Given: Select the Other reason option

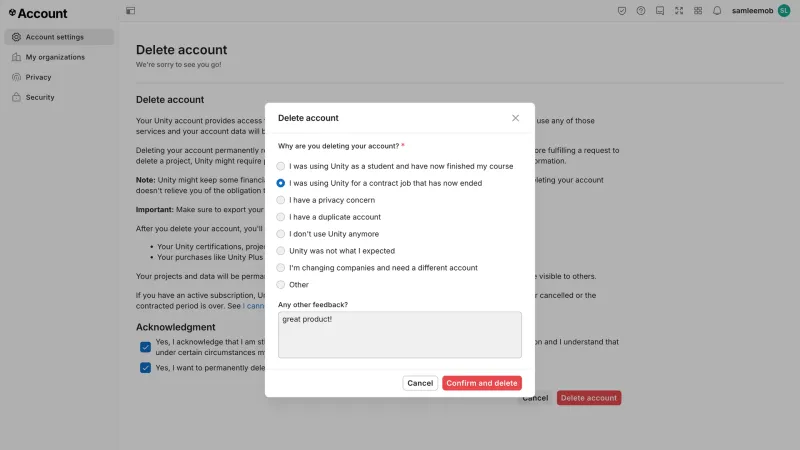Looking at the screenshot, I should pyautogui.click(x=281, y=285).
